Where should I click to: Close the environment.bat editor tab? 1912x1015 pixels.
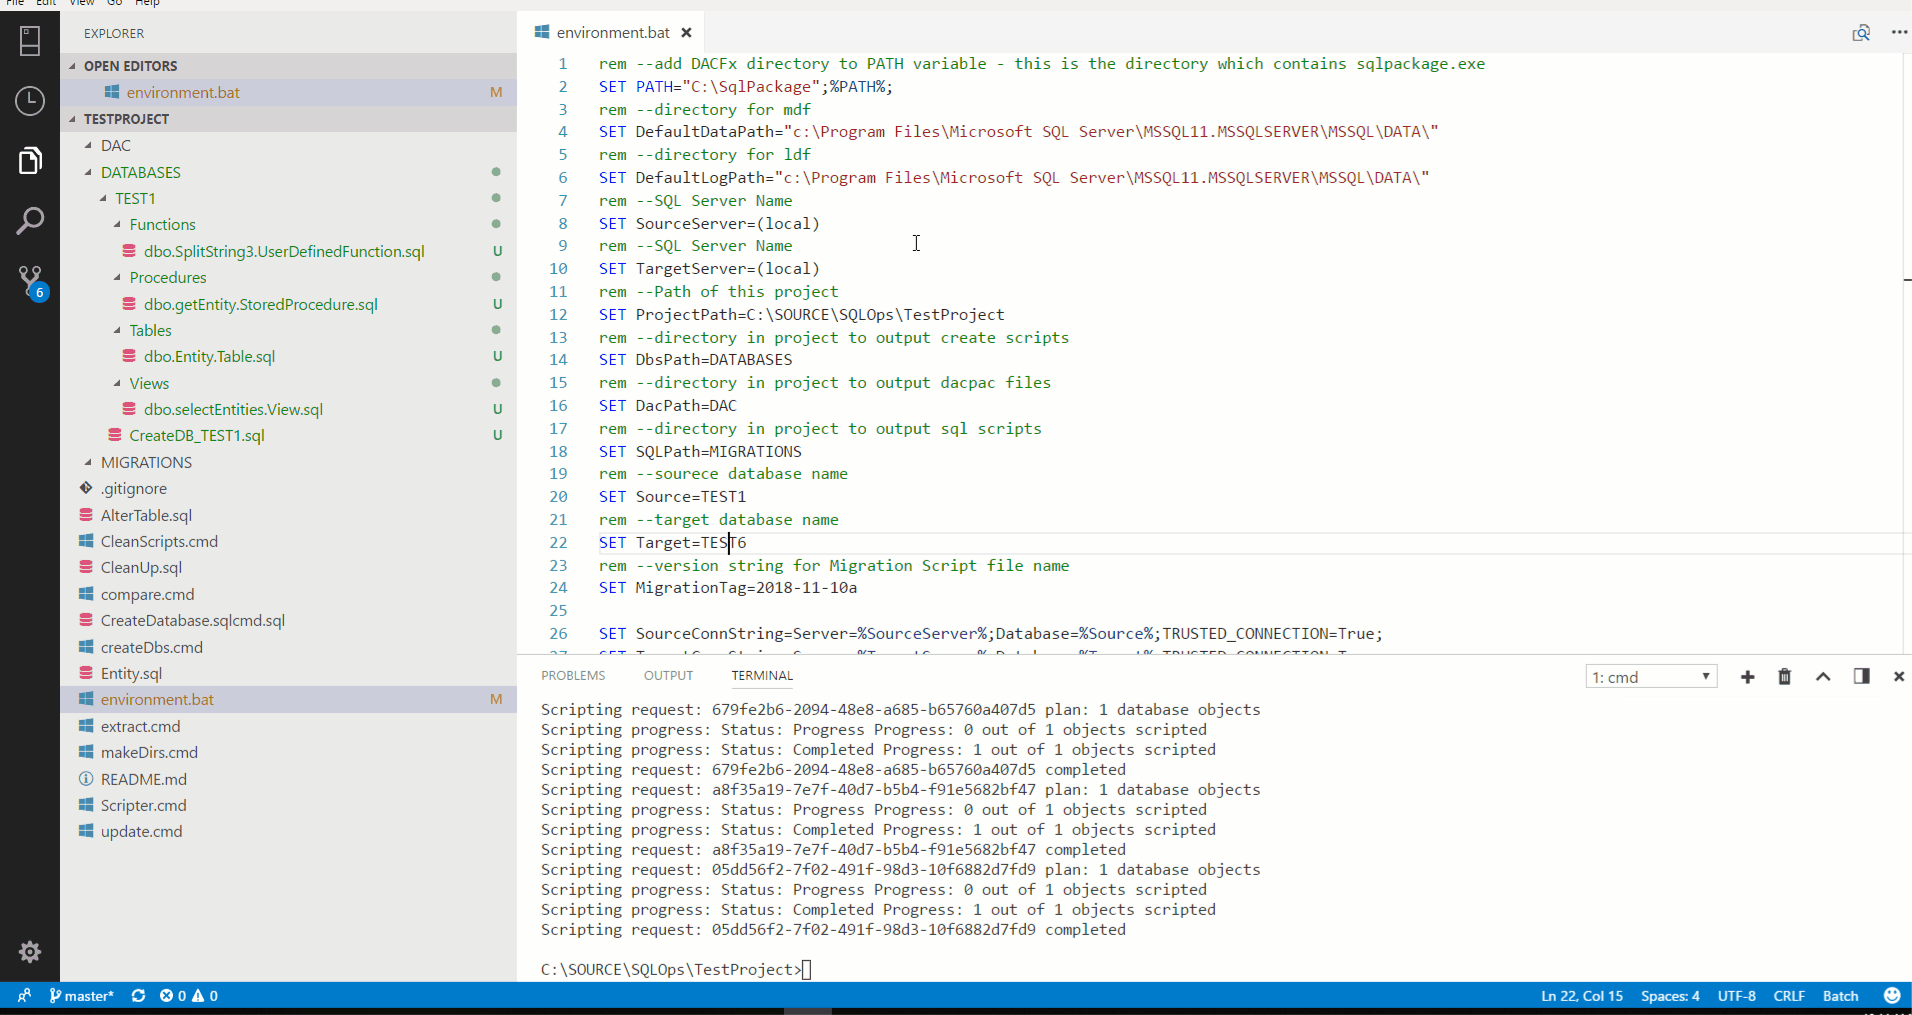click(x=686, y=33)
